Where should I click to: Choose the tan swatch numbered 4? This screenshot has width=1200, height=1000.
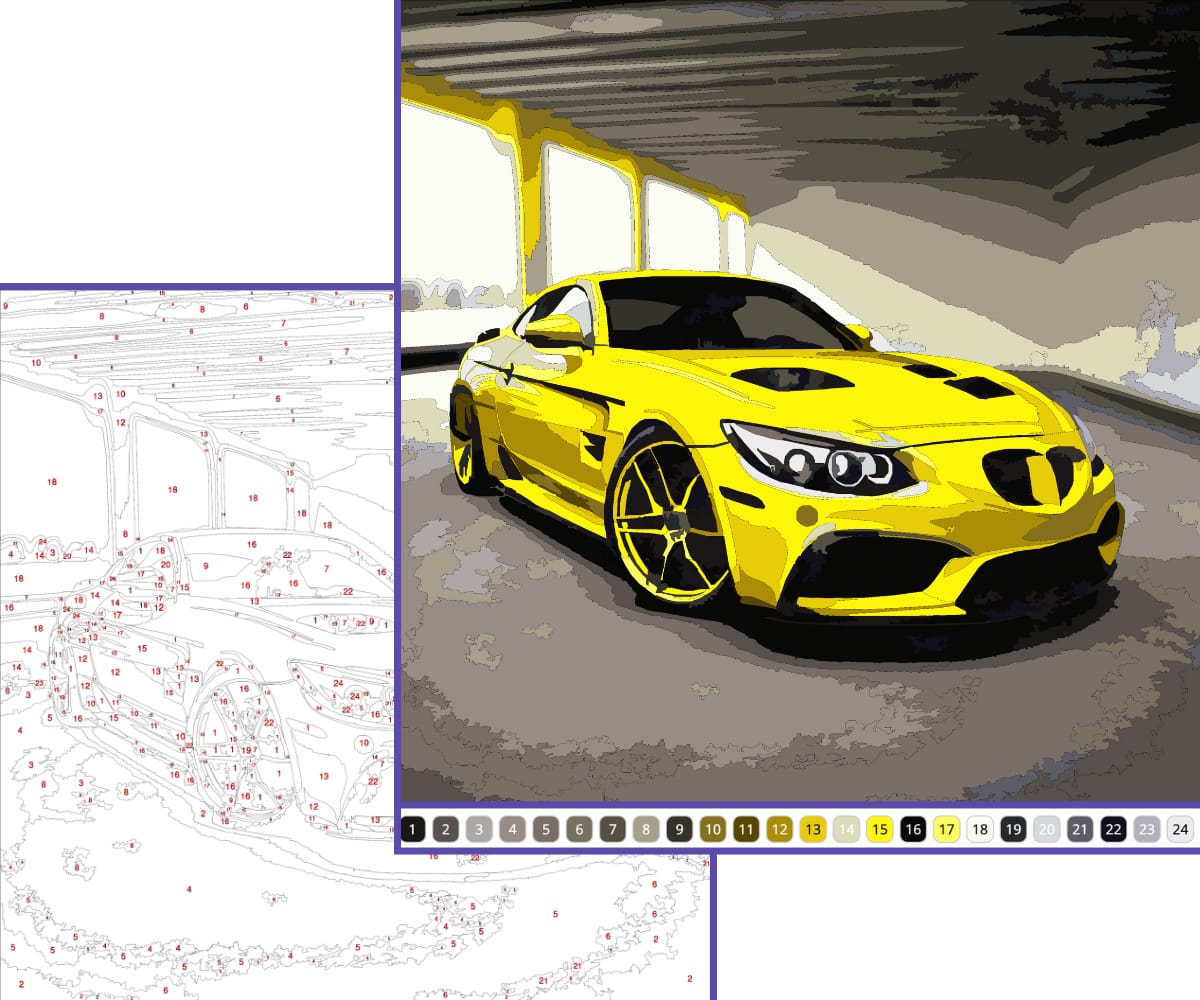(x=514, y=830)
